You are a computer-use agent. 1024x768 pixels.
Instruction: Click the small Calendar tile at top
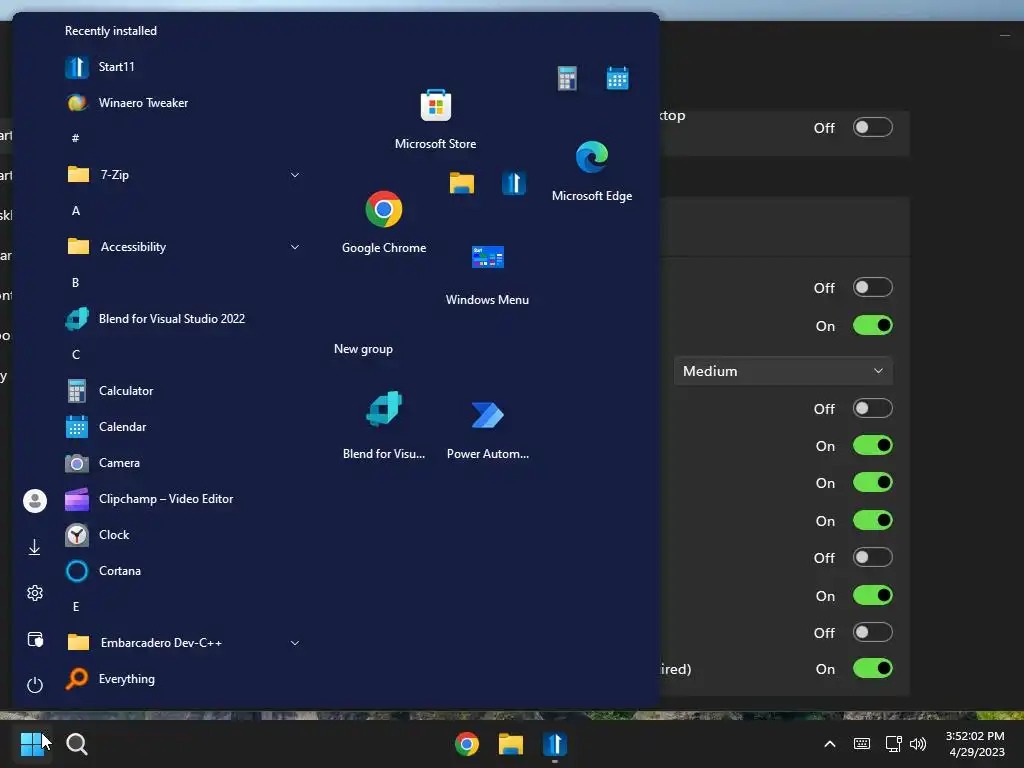617,79
